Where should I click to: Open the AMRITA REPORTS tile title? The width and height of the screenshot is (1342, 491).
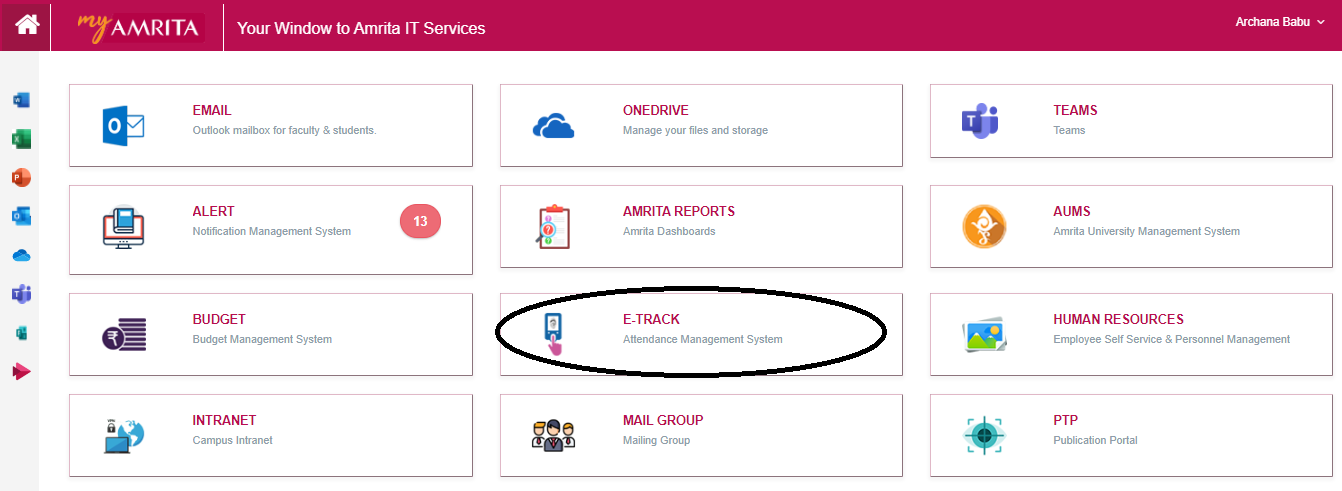(679, 211)
